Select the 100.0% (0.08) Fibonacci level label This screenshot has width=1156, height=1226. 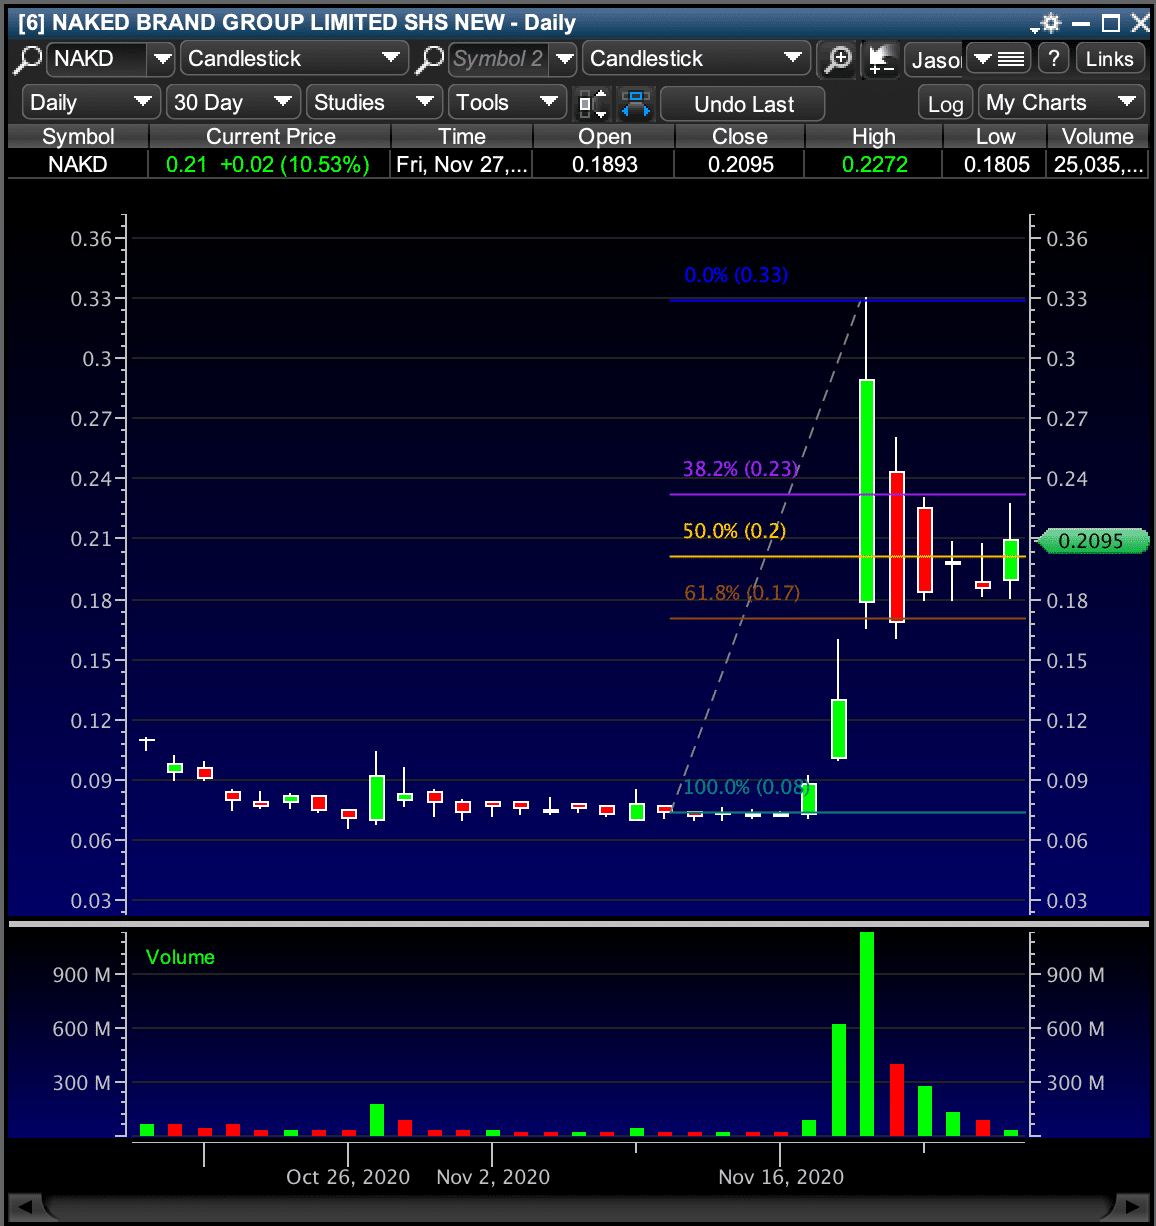[x=745, y=787]
